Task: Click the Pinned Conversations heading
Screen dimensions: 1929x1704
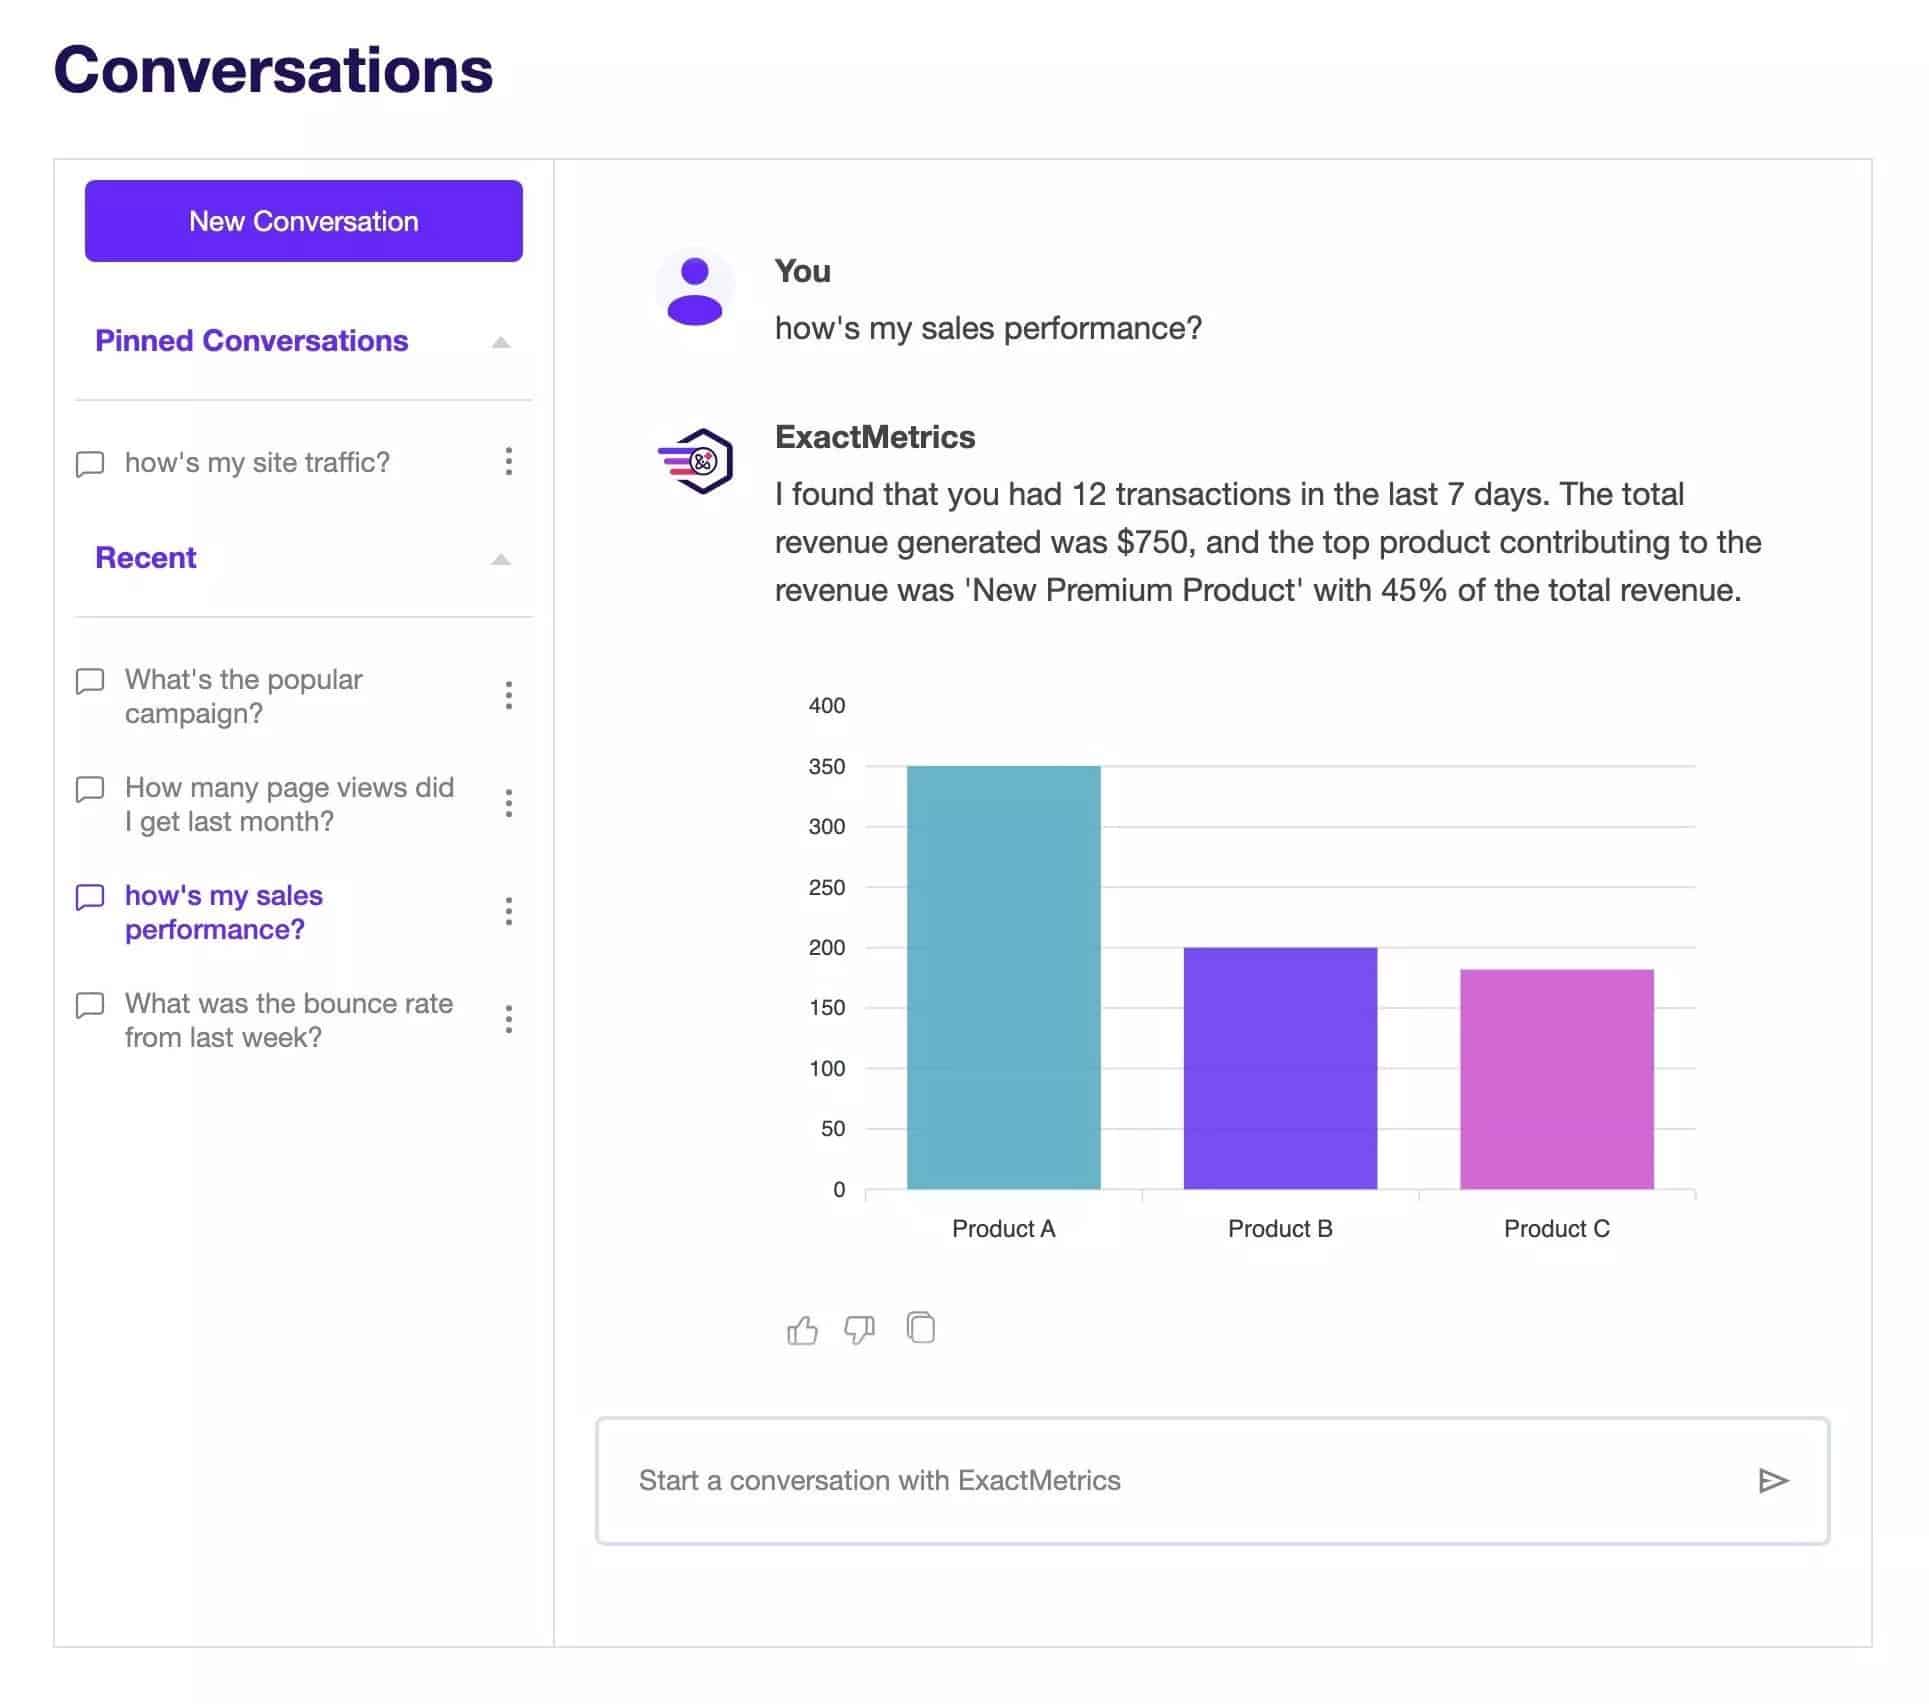Action: pyautogui.click(x=252, y=341)
